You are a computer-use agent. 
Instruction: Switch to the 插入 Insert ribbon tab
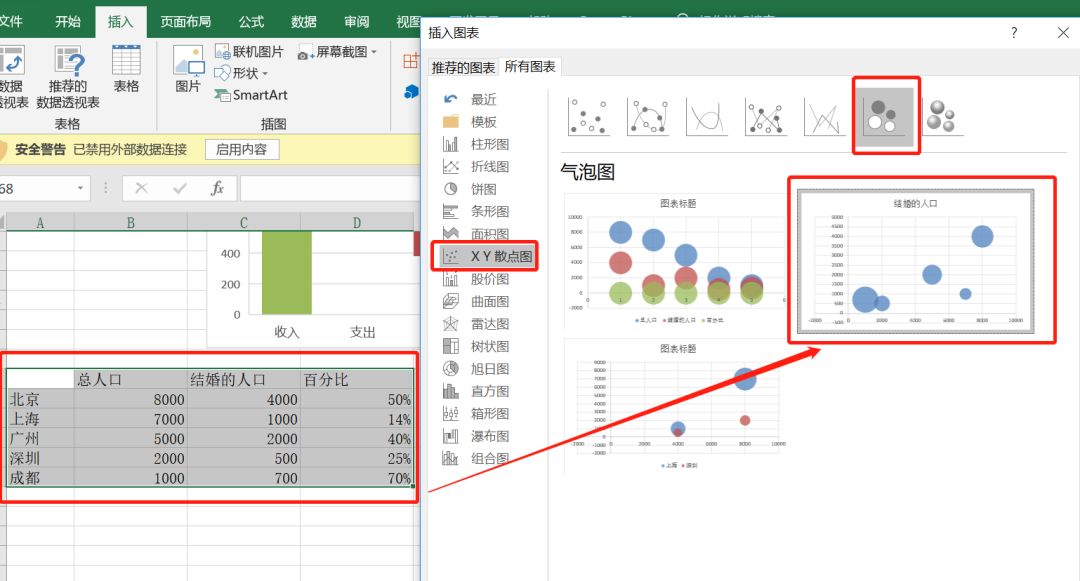(120, 21)
